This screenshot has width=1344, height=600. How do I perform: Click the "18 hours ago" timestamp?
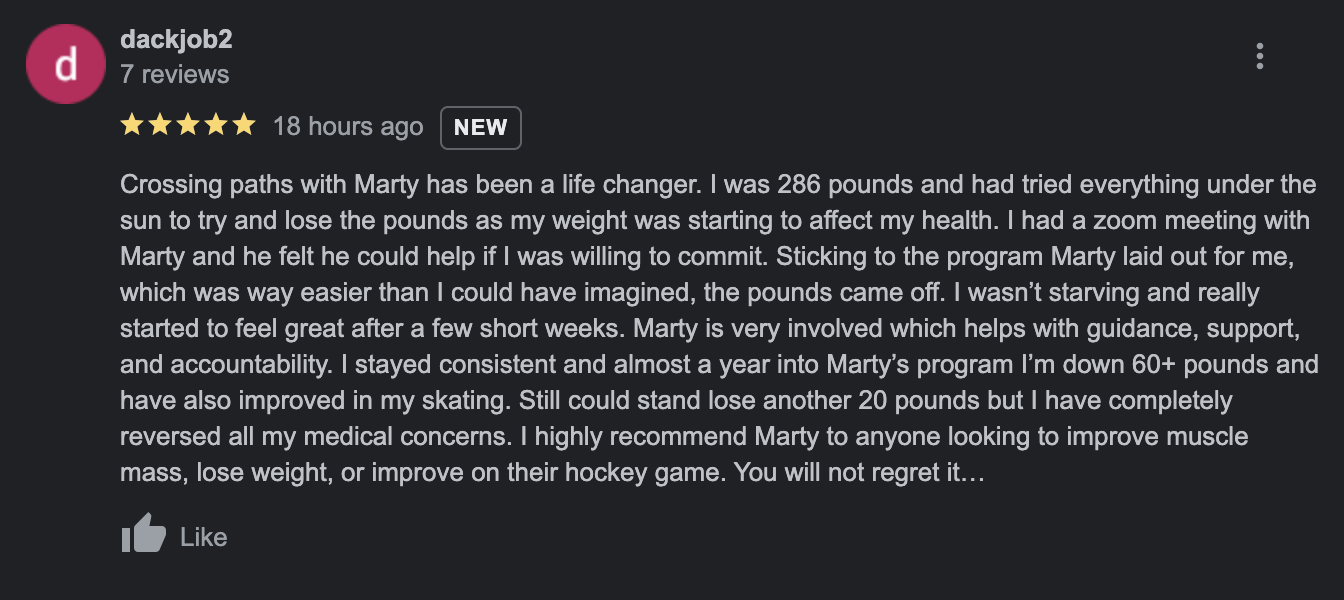tap(348, 127)
